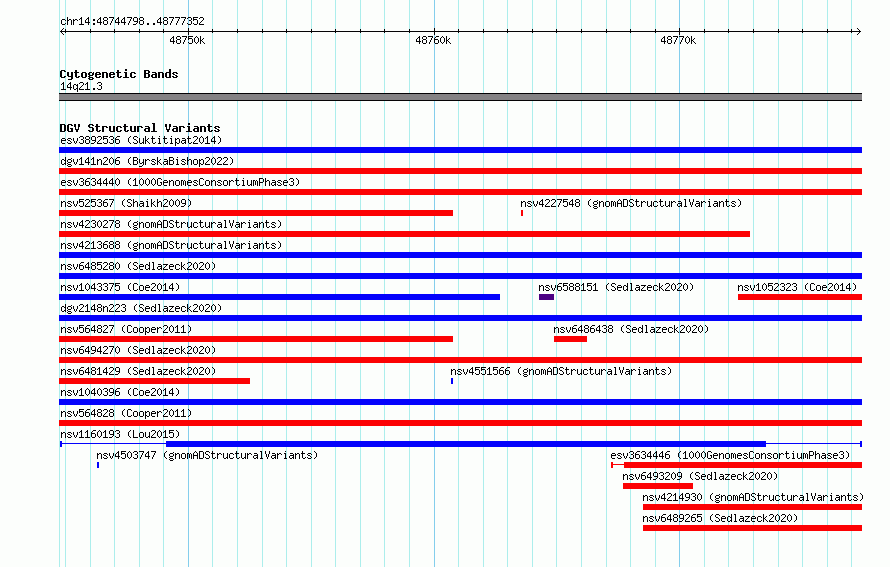Select the blue bar under nsv4213688
Image resolution: width=890 pixels, height=567 pixels.
coord(460,255)
